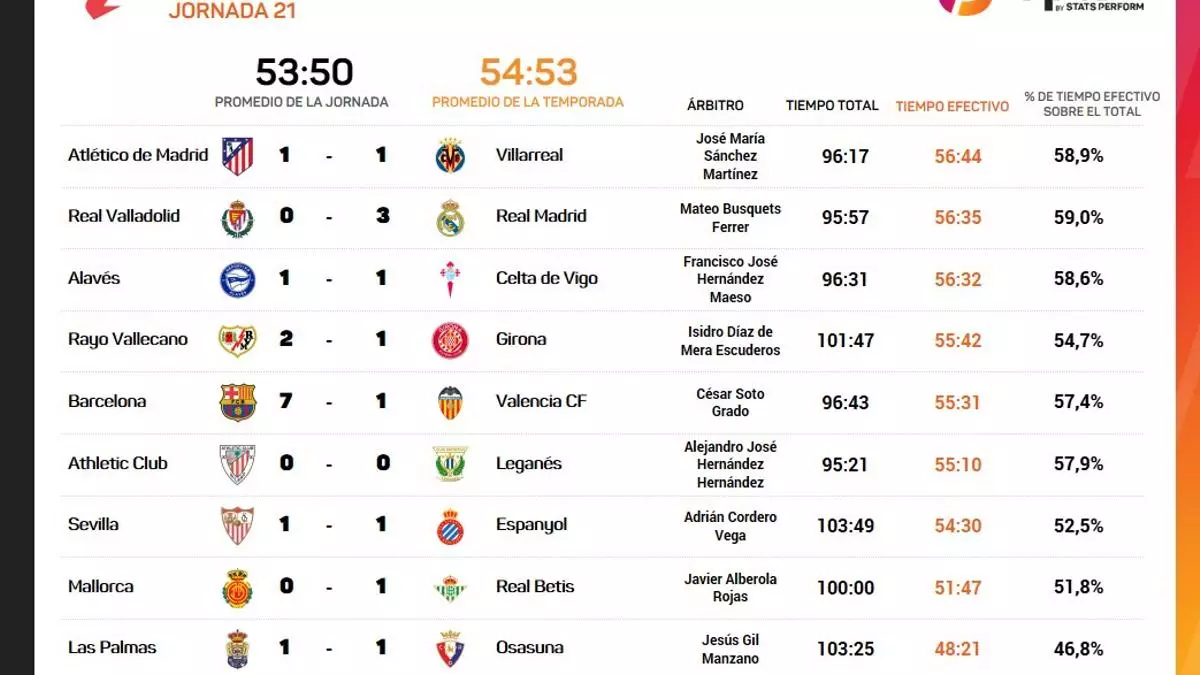Select the Barcelona club crest

(x=238, y=402)
